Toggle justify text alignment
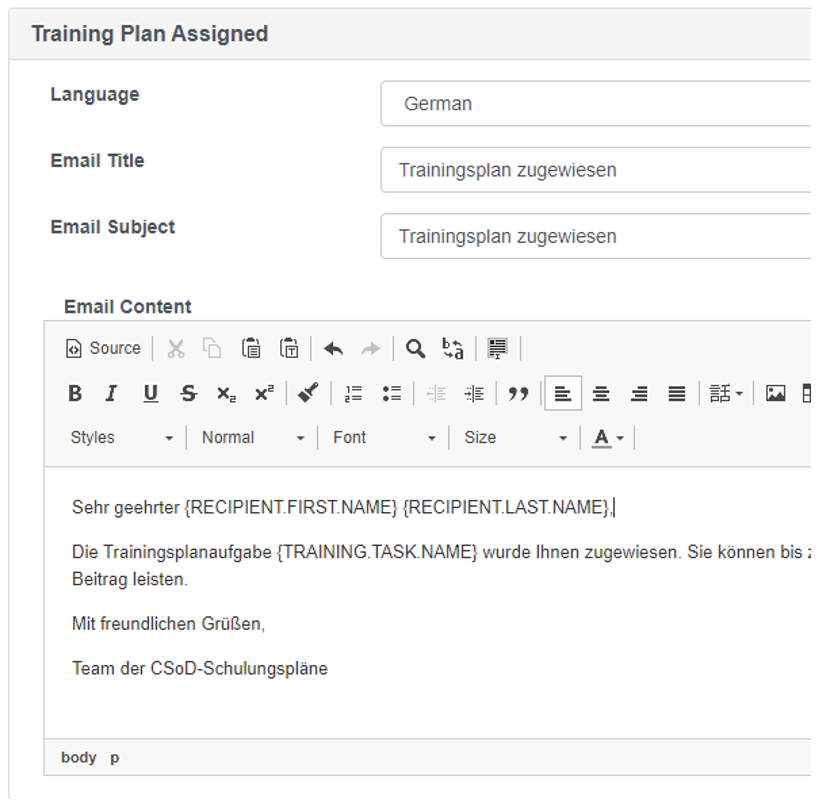This screenshot has width=822, height=800. 677,393
